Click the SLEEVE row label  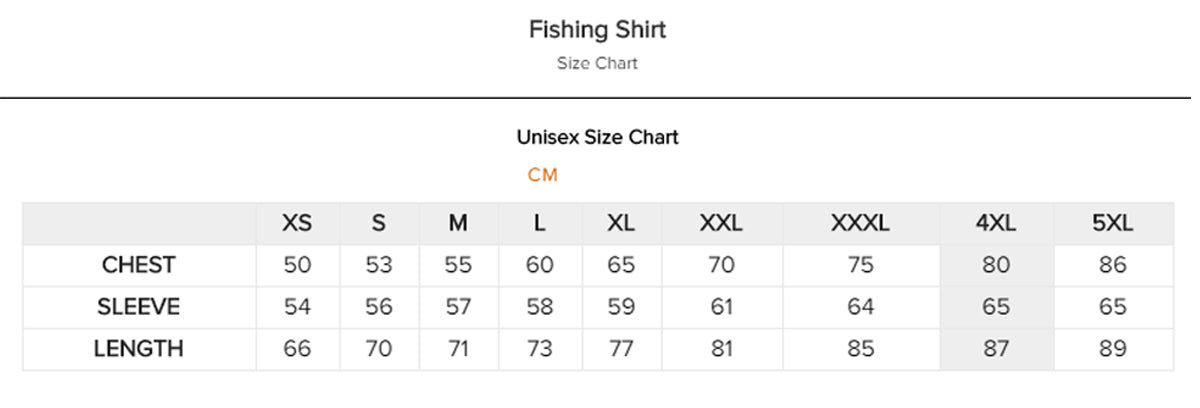[138, 307]
